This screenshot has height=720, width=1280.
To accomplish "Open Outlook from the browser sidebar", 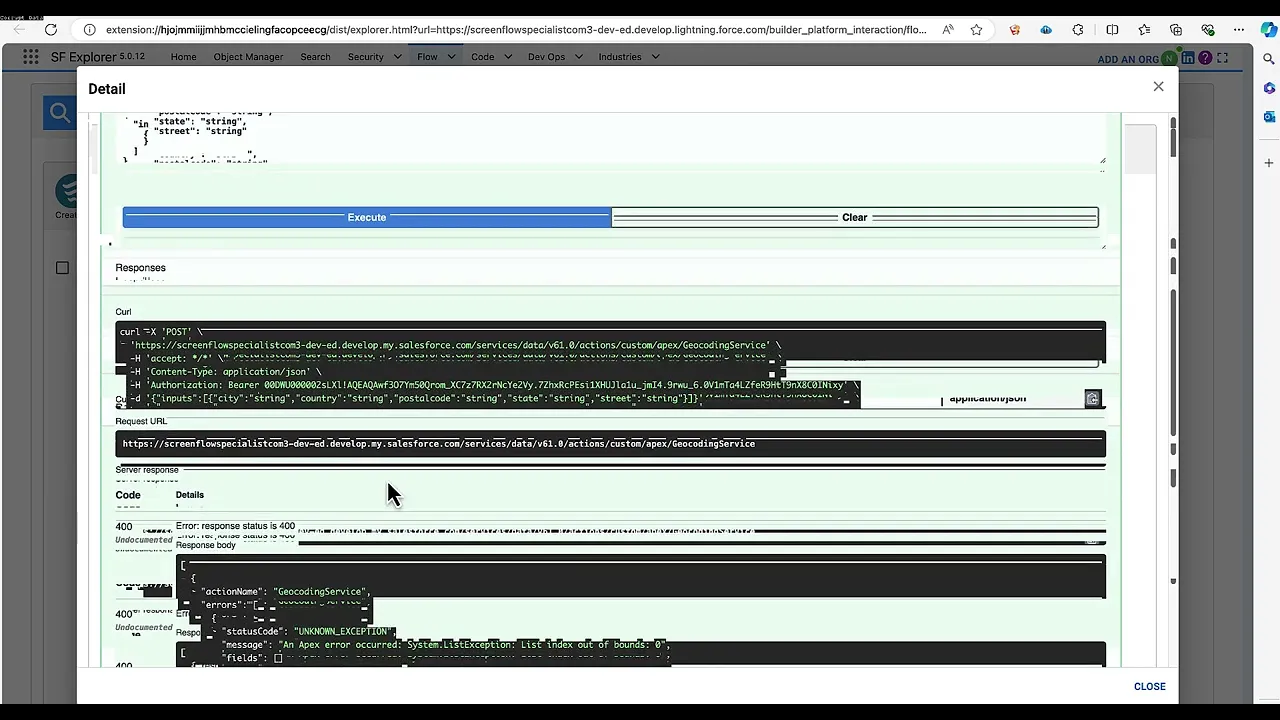I will (1268, 117).
